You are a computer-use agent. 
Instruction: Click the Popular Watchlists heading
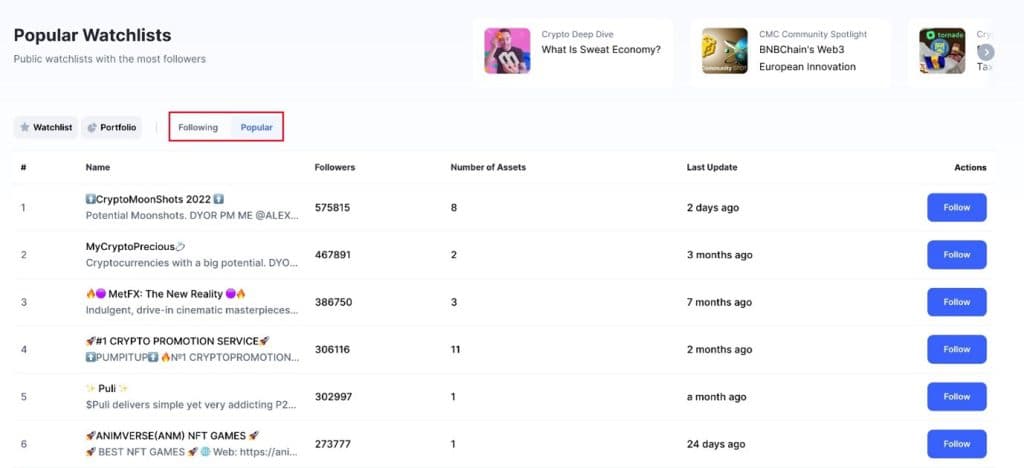92,35
